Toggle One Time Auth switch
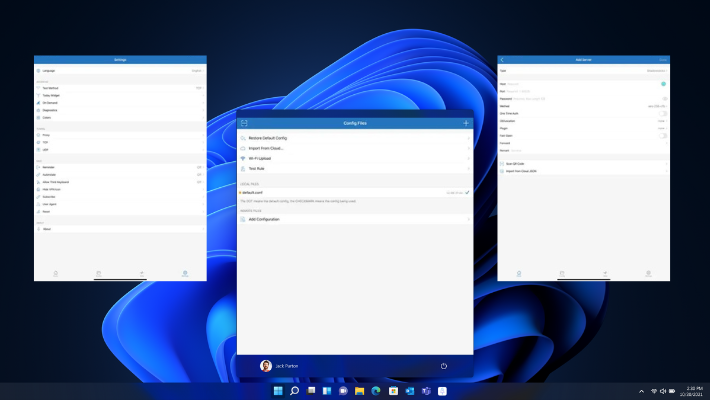This screenshot has height=400, width=710. [663, 114]
